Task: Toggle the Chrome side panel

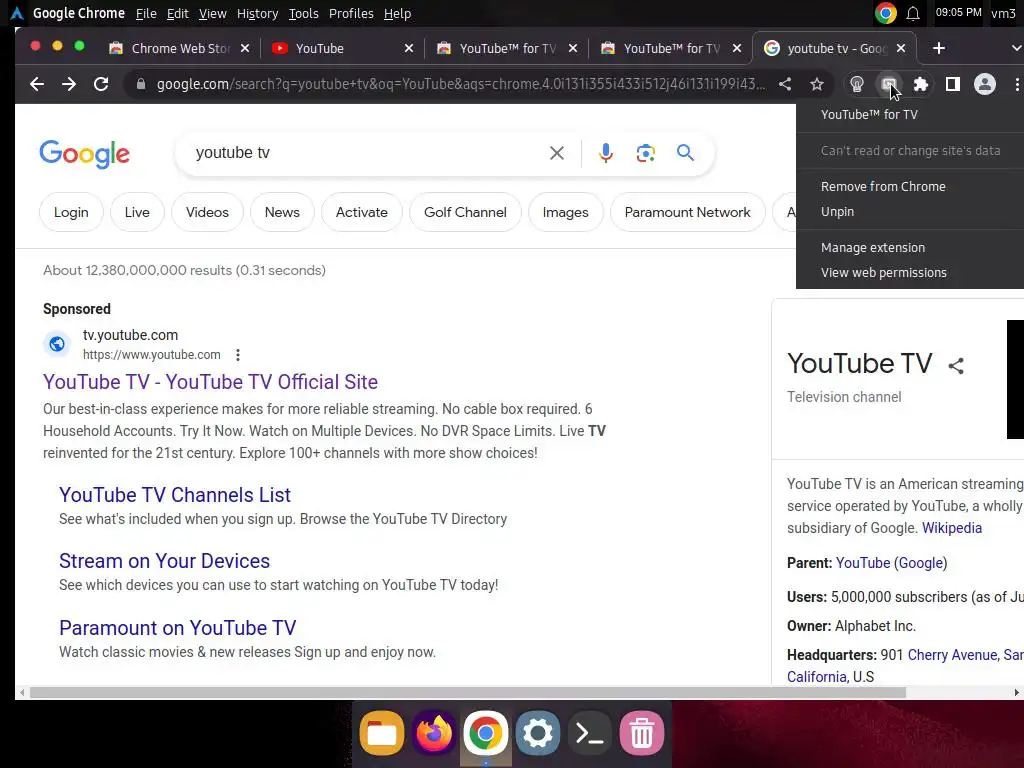Action: pos(953,84)
